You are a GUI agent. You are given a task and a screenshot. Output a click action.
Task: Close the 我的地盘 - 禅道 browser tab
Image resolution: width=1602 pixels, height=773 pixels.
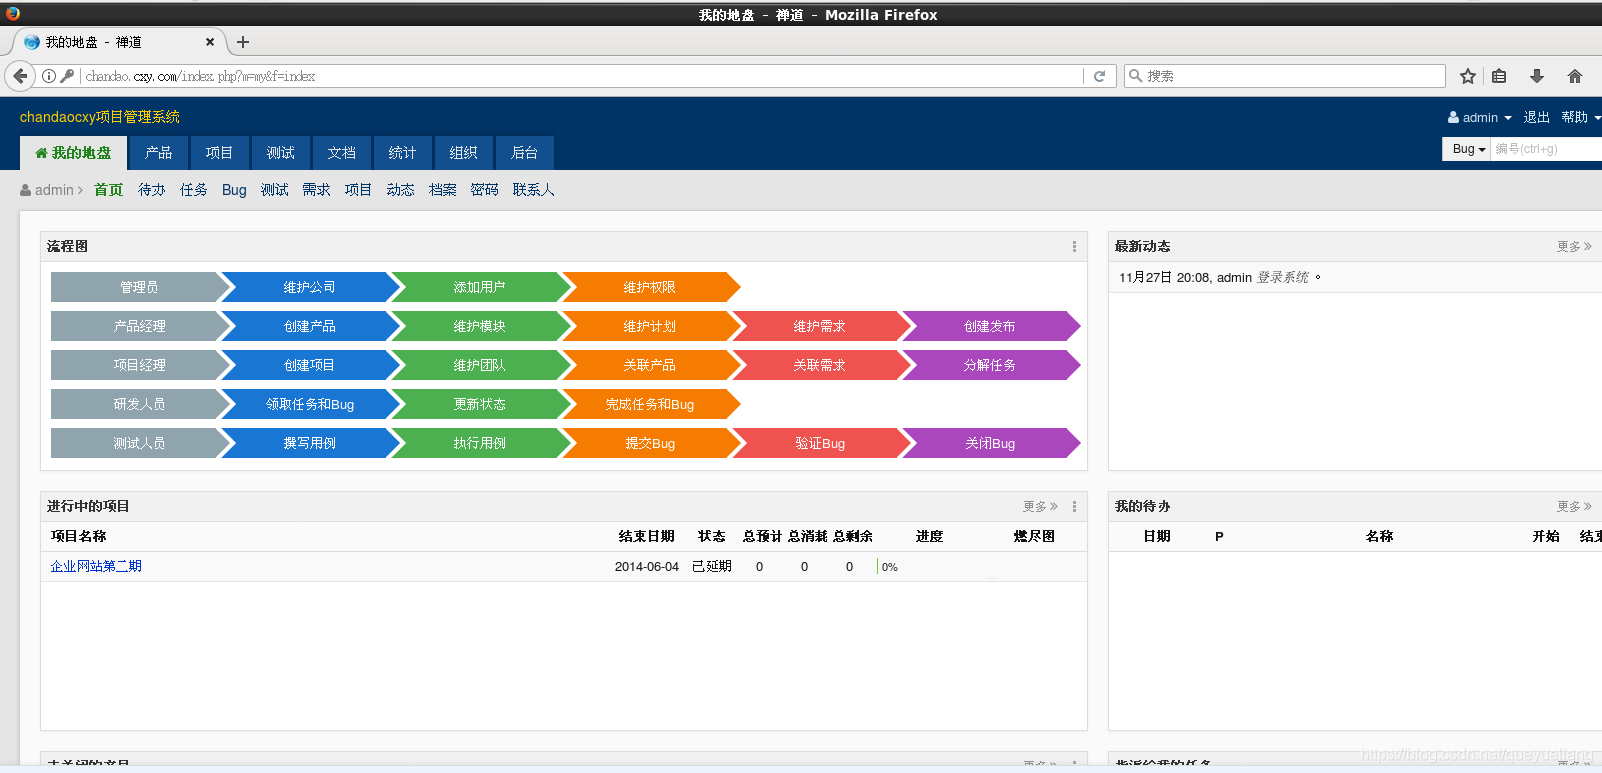(210, 42)
